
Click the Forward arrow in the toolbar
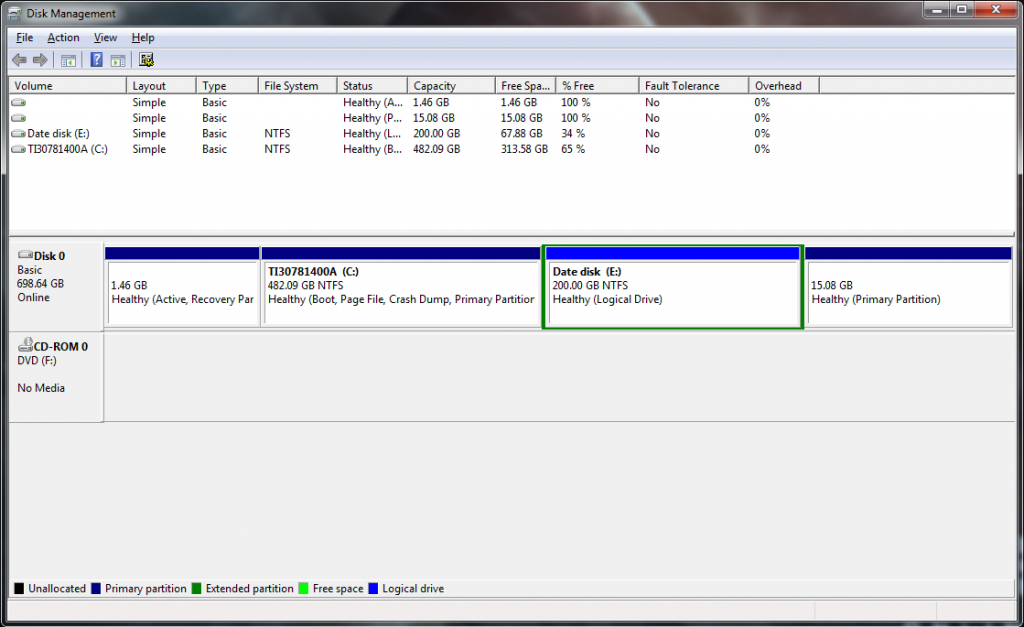[40, 60]
